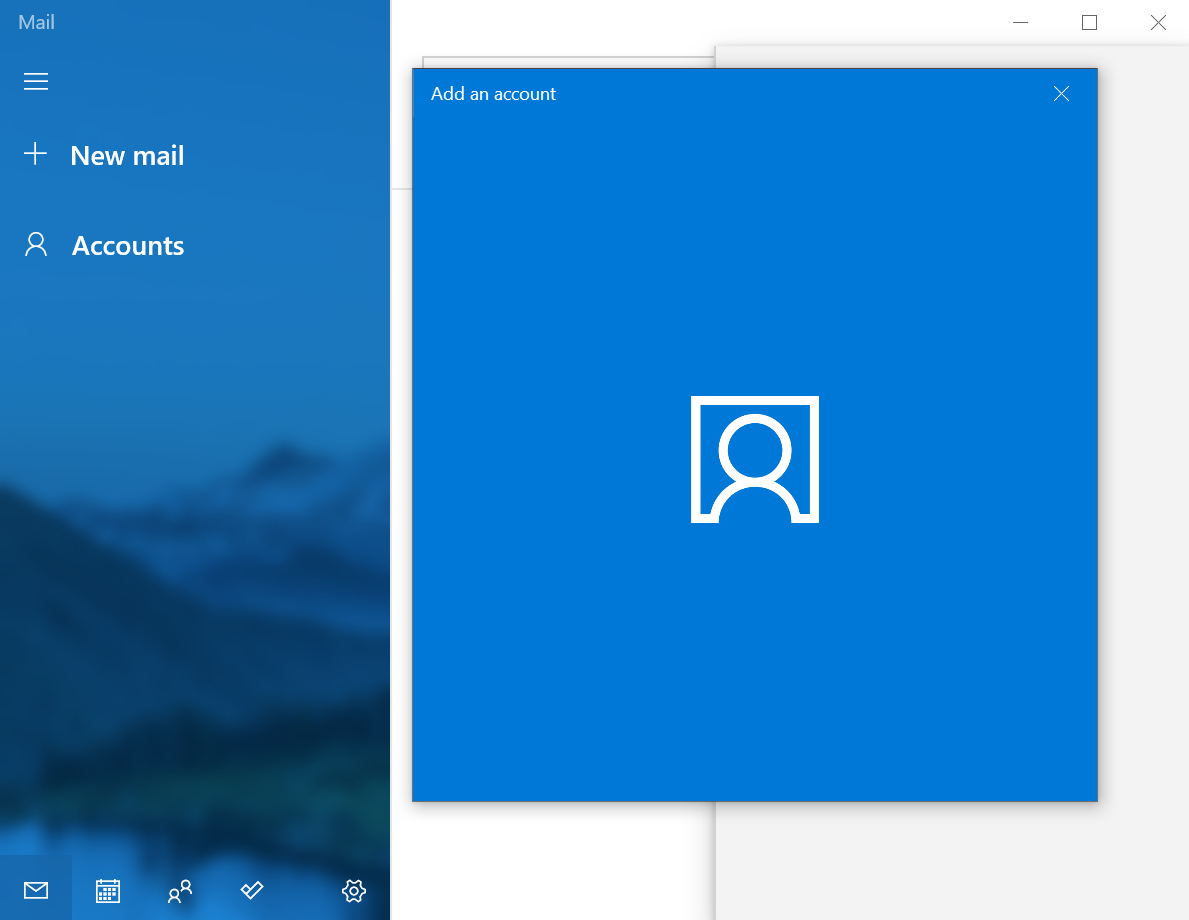Click the person icon beside Accounts
The image size is (1189, 920).
[x=36, y=245]
